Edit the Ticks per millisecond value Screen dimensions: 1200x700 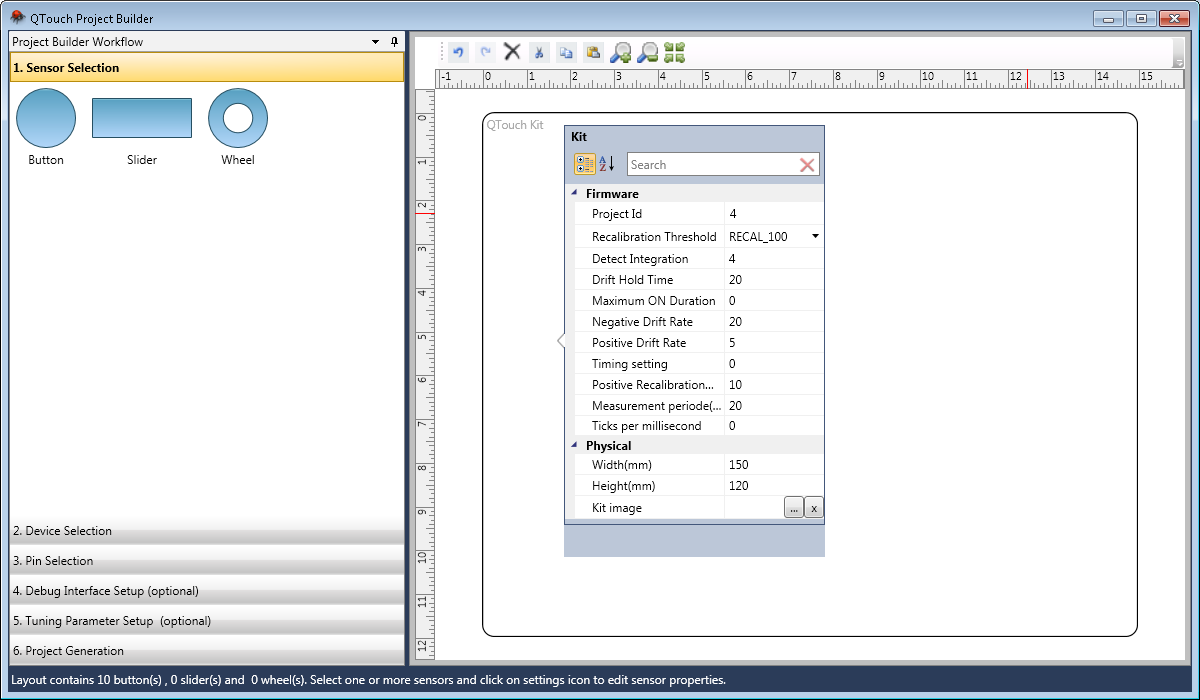click(x=774, y=426)
